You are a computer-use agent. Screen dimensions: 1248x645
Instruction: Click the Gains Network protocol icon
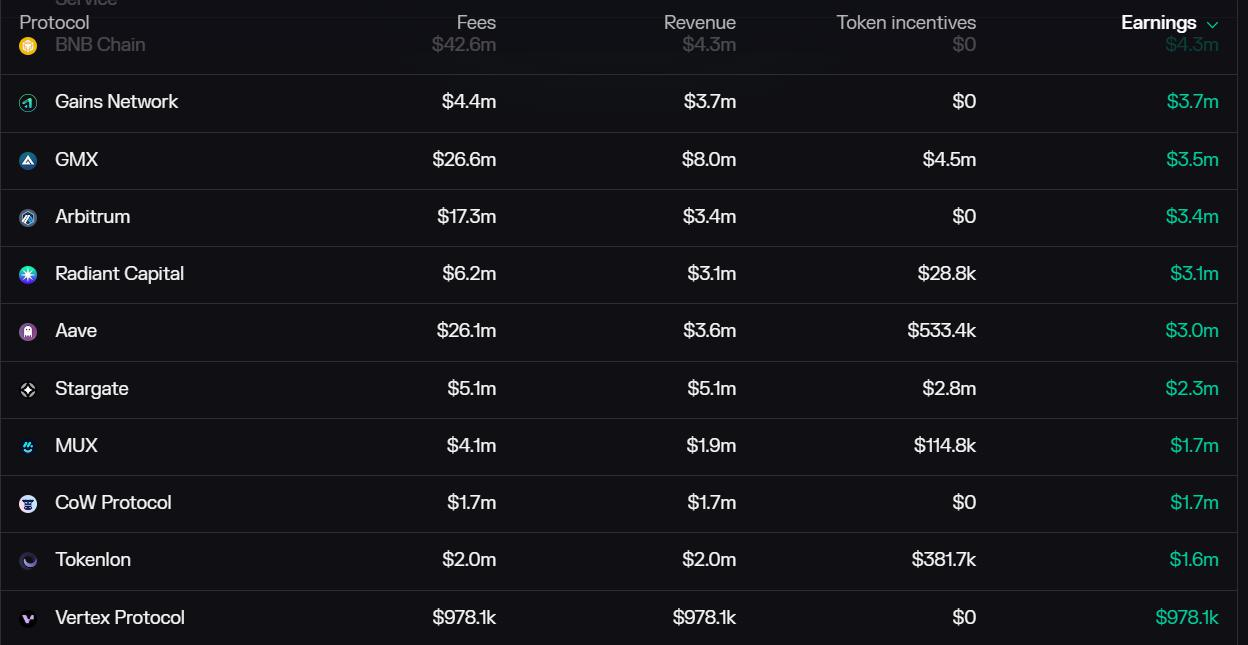(28, 102)
